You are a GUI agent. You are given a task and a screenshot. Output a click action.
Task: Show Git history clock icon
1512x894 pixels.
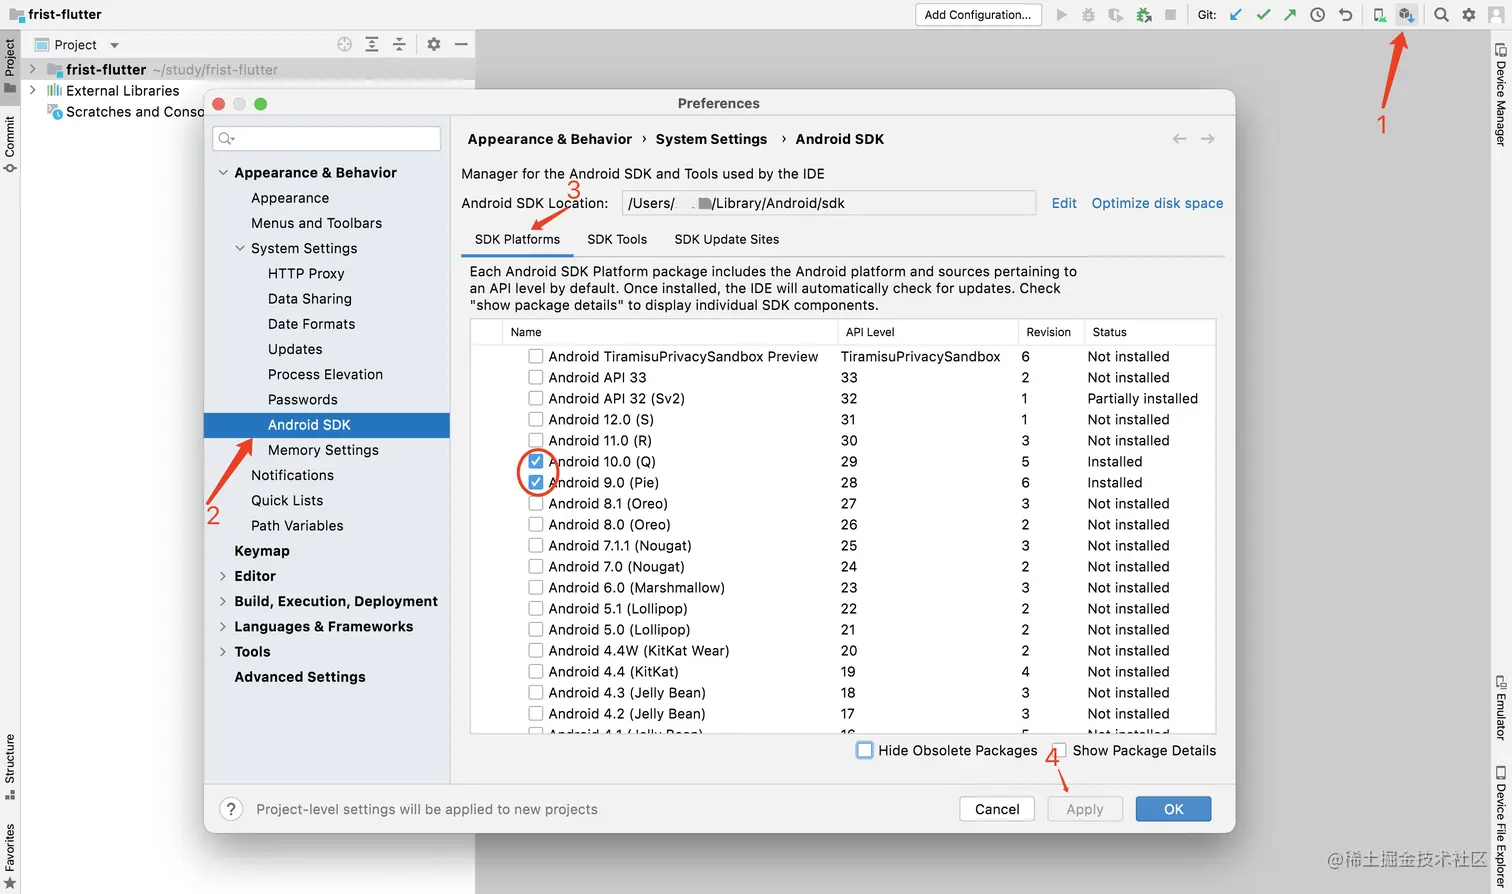point(1318,15)
